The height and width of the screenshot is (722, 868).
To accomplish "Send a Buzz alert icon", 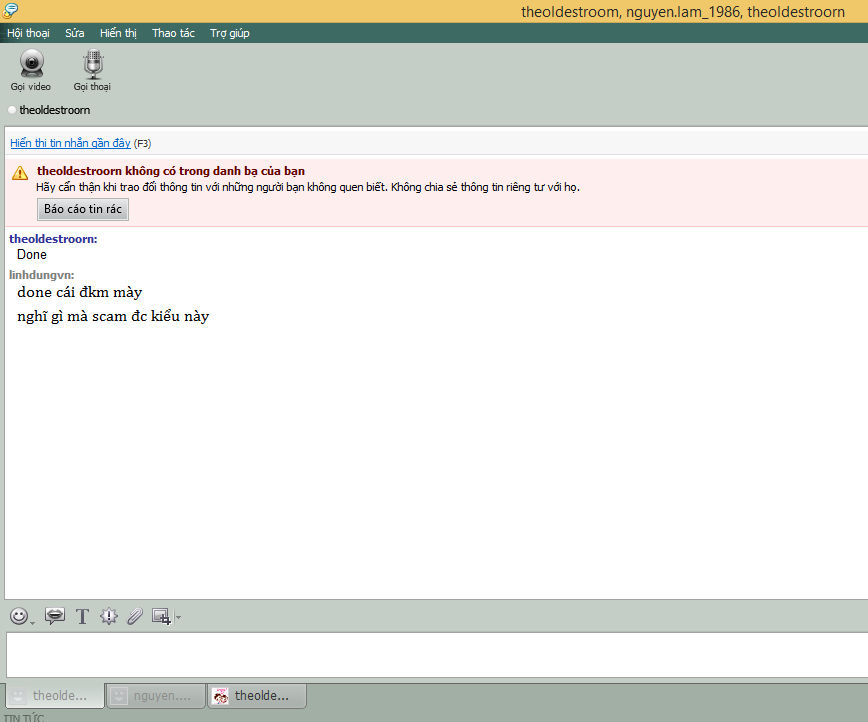I will [108, 616].
